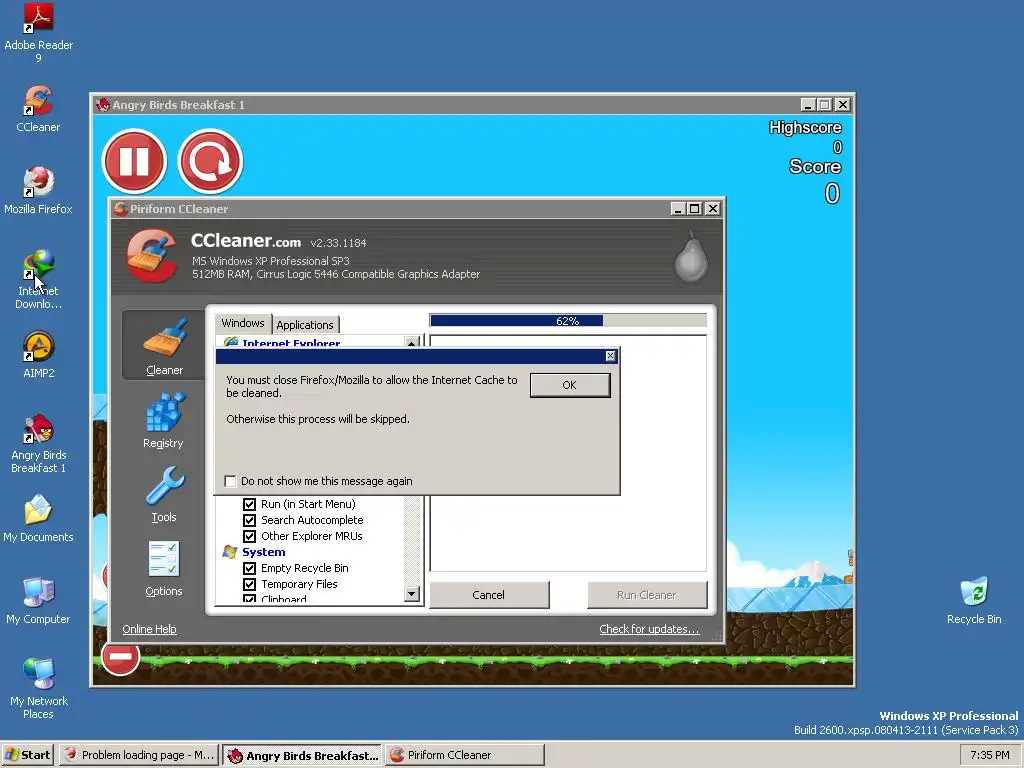Viewport: 1024px width, 768px height.
Task: Uncheck Run (in Start Menu) option
Action: 249,504
